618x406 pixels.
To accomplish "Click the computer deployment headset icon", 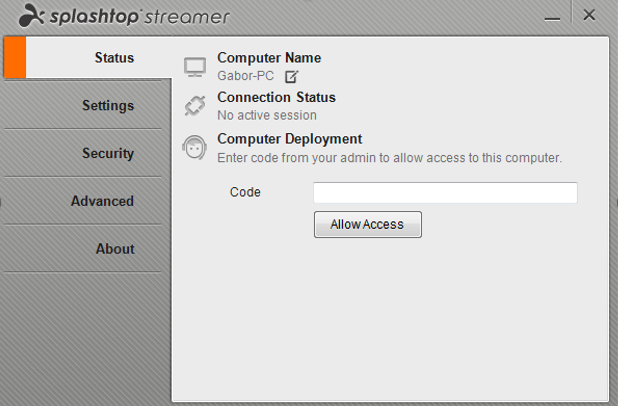I will (194, 147).
